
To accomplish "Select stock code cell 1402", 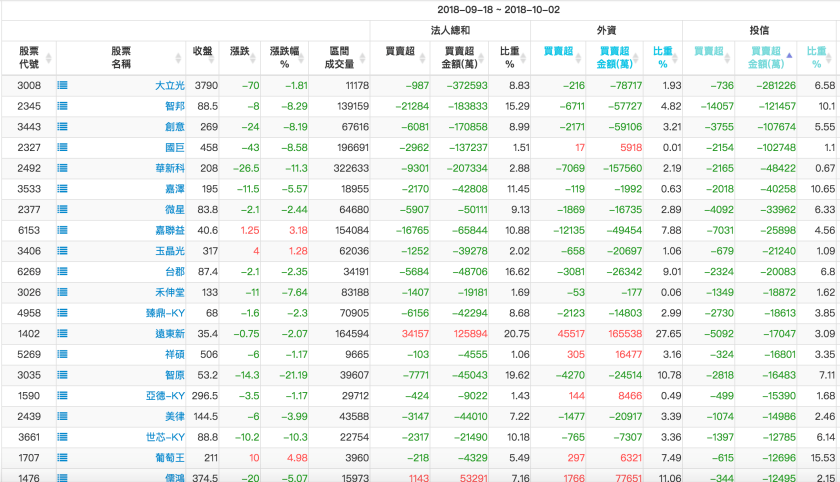I will 29,334.
